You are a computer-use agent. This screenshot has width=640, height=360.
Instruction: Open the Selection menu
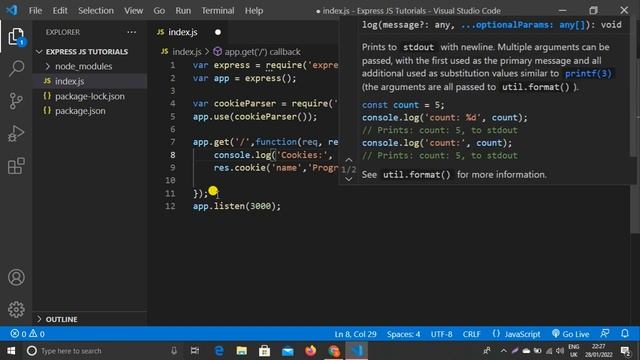point(96,11)
